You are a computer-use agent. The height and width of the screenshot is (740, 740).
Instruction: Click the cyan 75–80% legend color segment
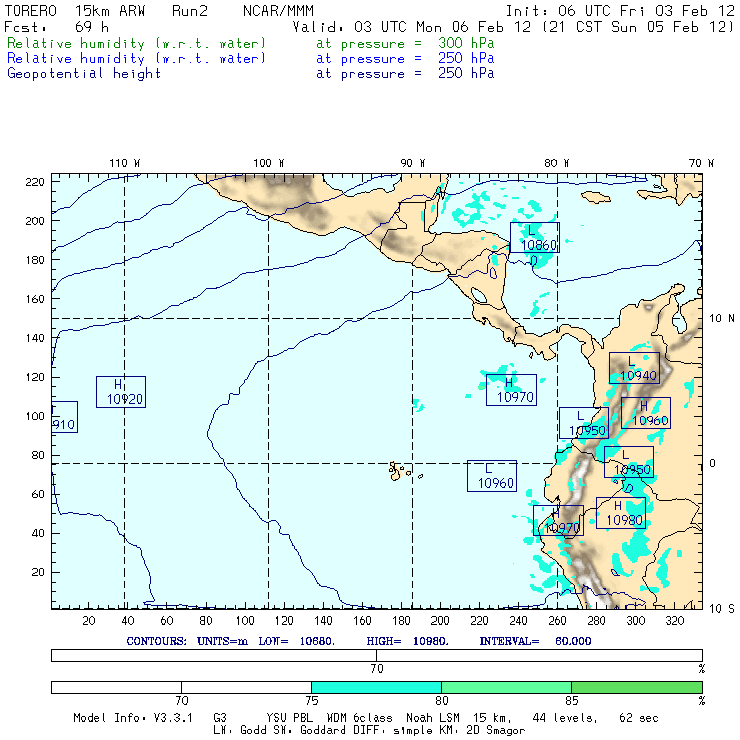coord(376,687)
